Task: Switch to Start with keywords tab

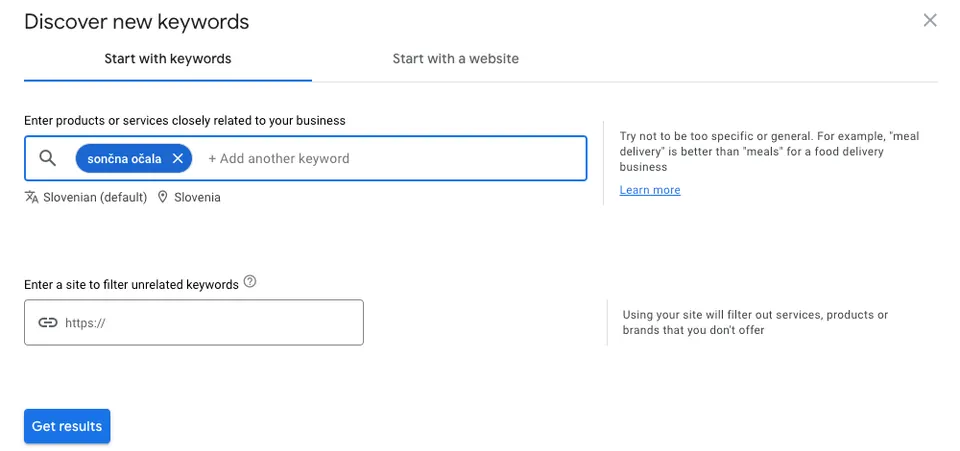Action: click(168, 59)
